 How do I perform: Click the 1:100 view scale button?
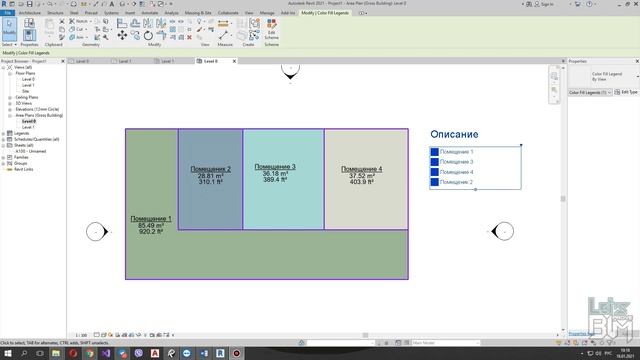pos(81,335)
